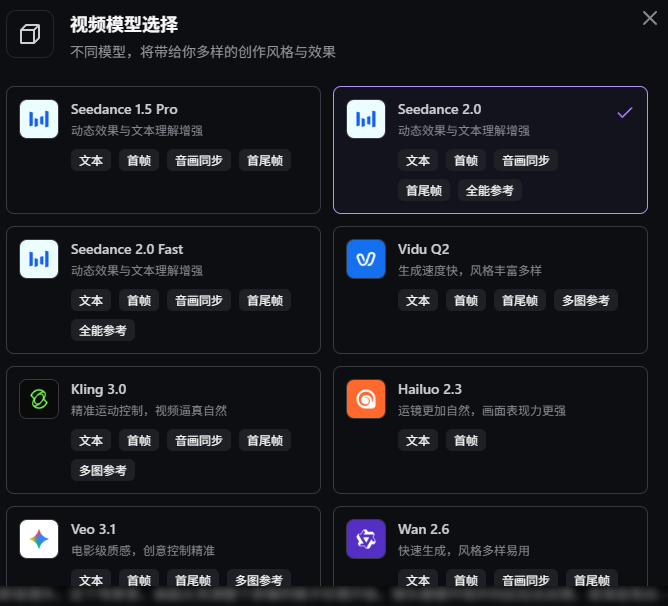
Task: Click 文本 tag in Kling 3.0 card
Action: (x=91, y=440)
